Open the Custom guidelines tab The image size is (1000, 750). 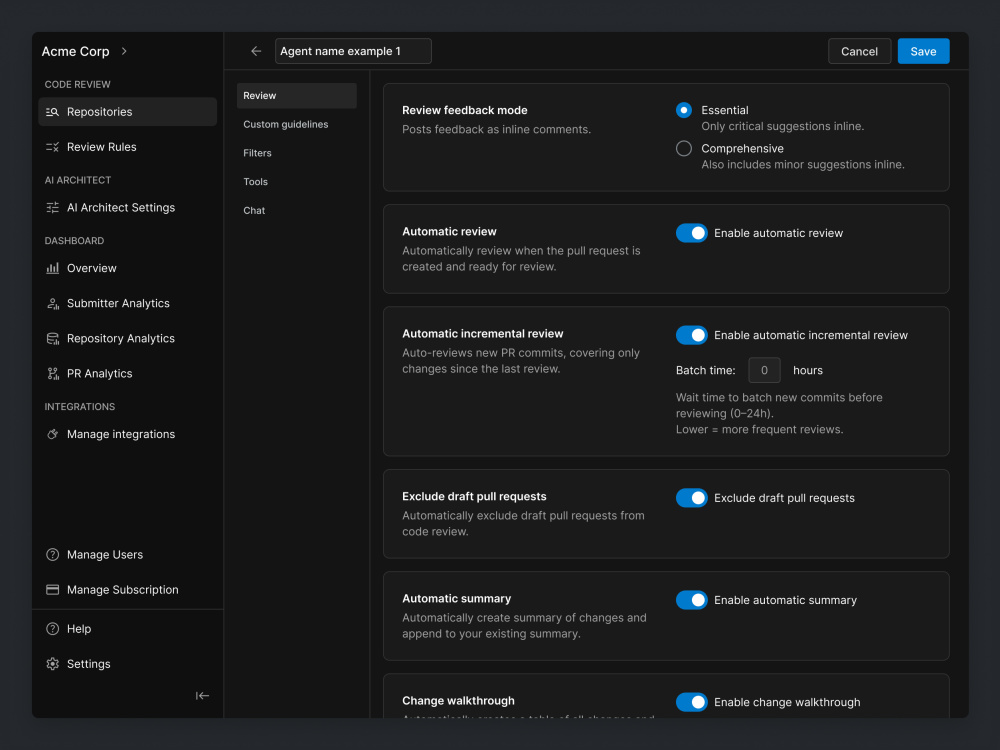[297, 124]
